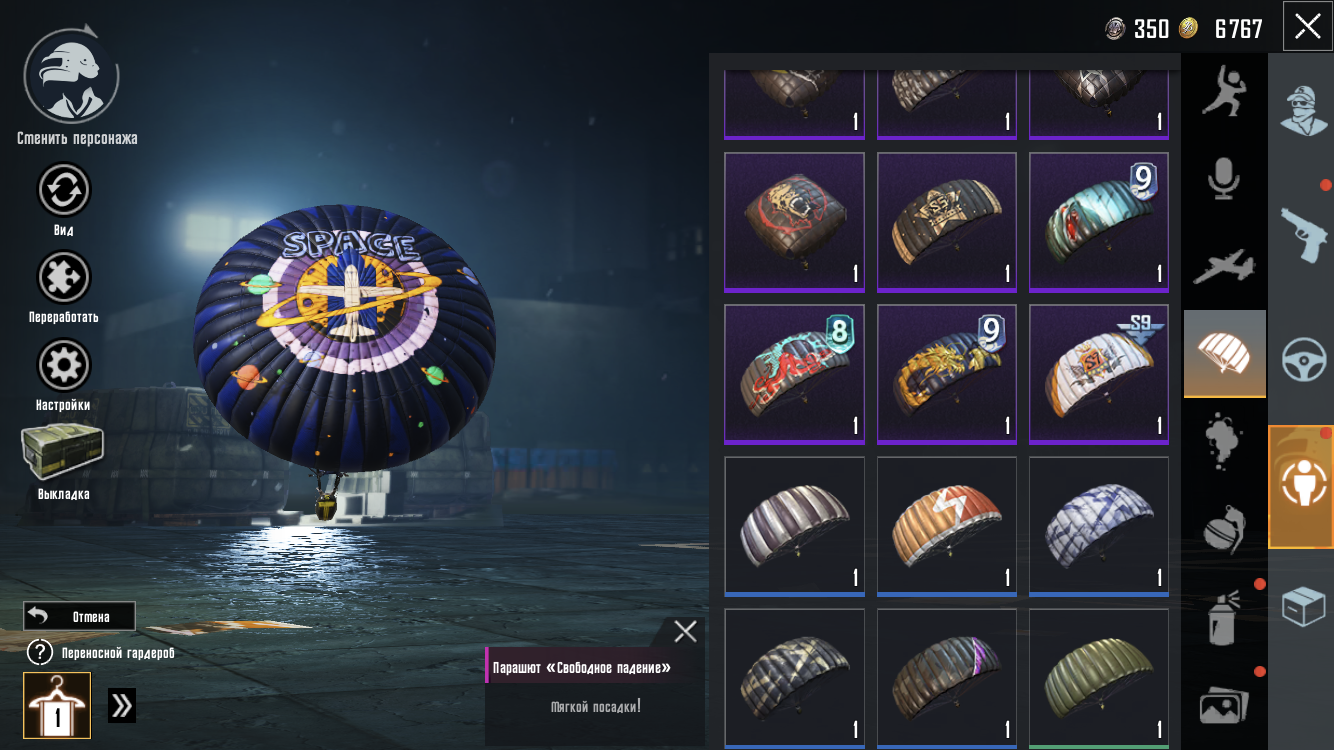Open Настройки gear icon
Viewport: 1334px width, 750px height.
[64, 365]
